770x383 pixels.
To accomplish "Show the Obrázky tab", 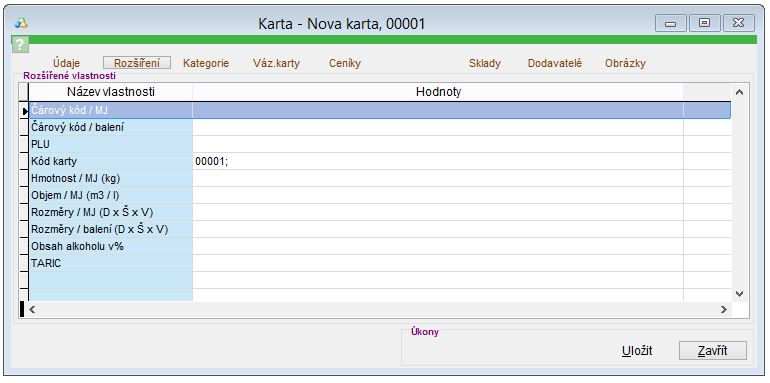I will 625,63.
